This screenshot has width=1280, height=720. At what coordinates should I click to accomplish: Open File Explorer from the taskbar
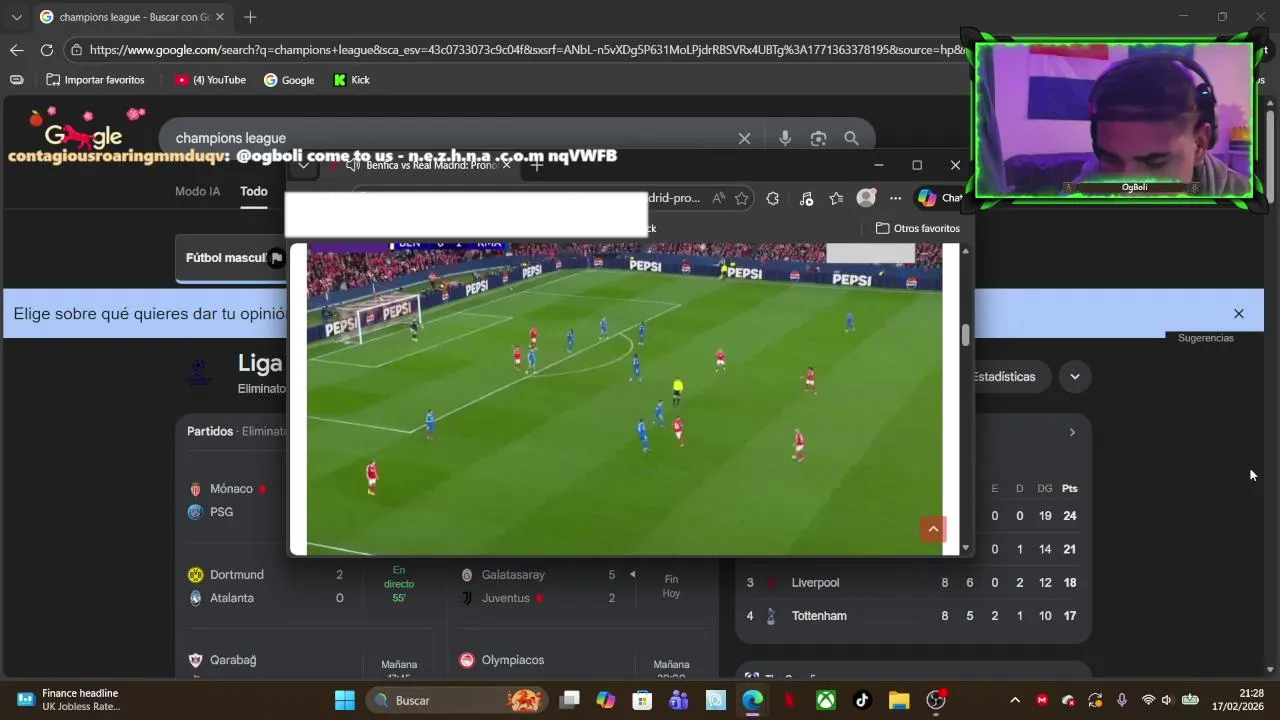tap(899, 700)
